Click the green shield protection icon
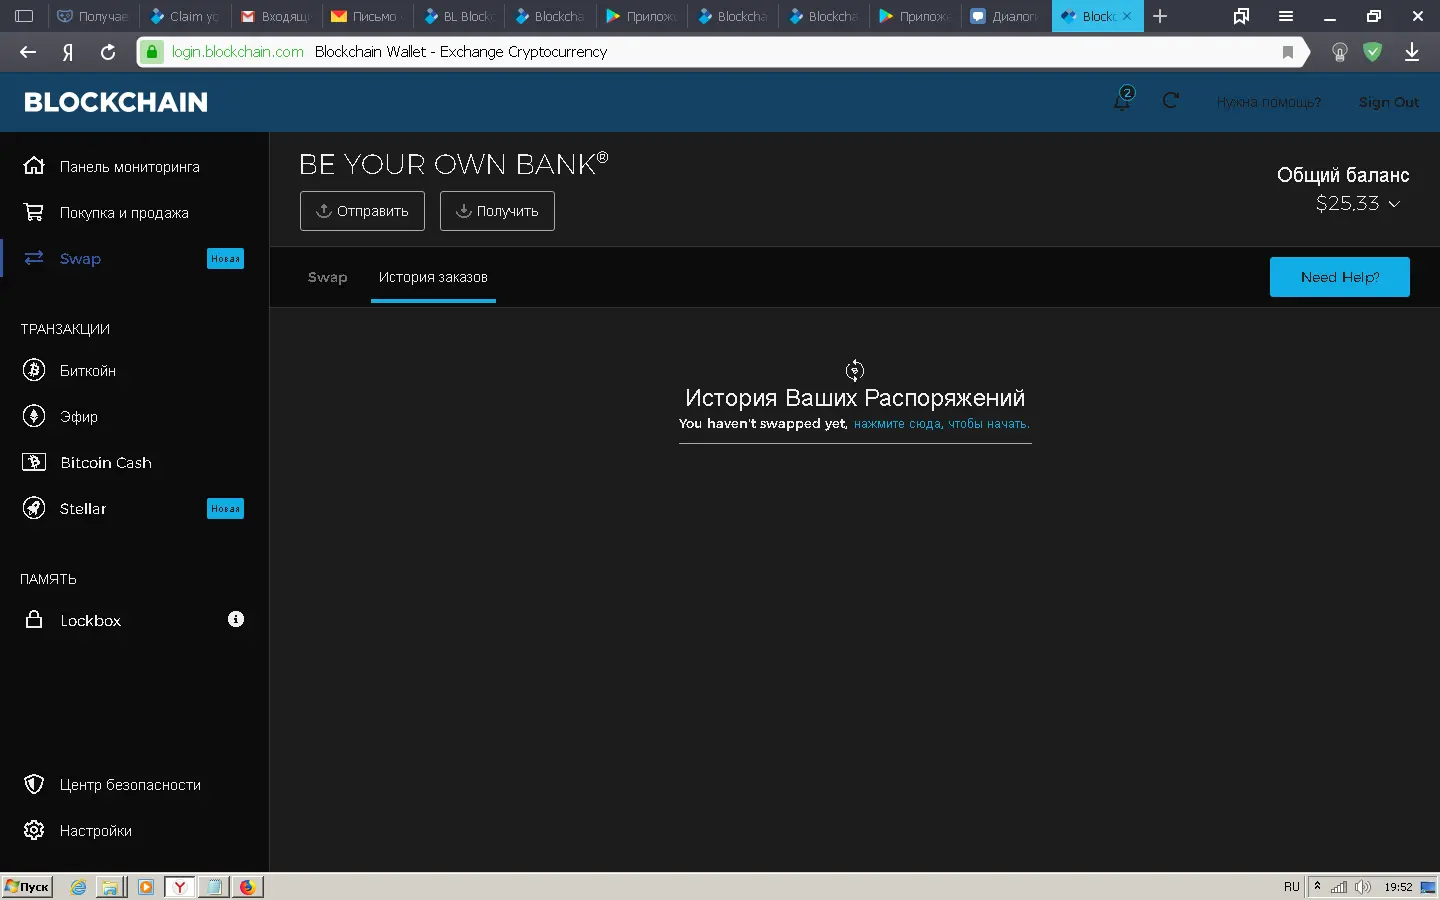Viewport: 1440px width, 900px height. click(1373, 52)
